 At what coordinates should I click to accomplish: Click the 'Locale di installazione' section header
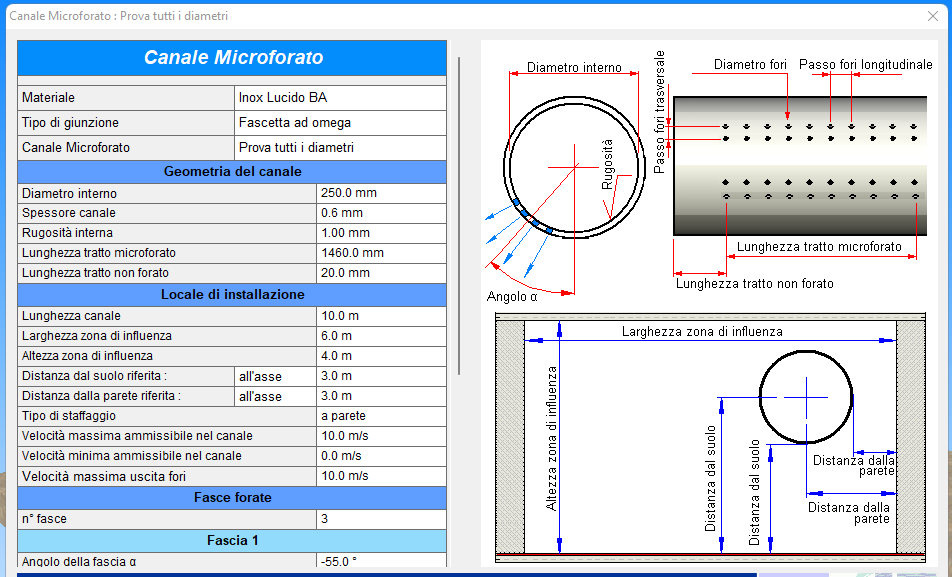tap(232, 295)
